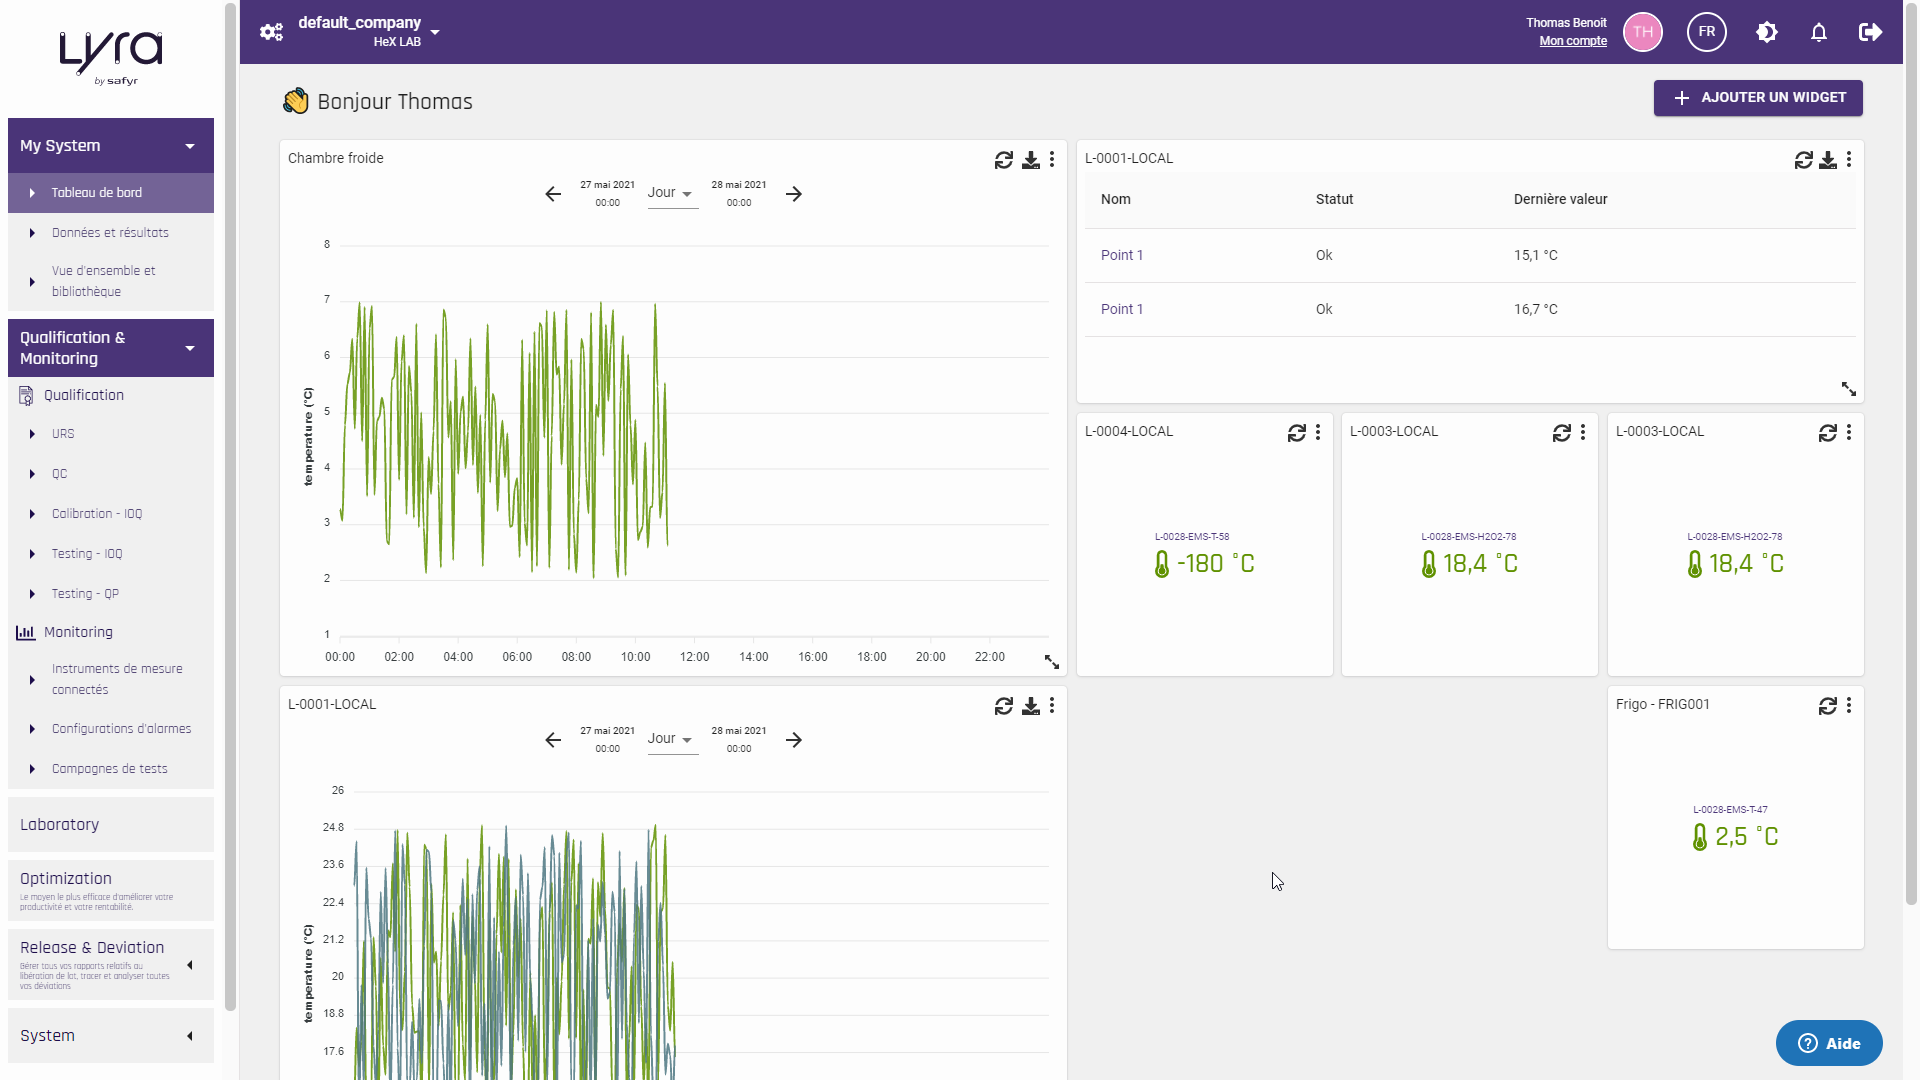The width and height of the screenshot is (1920, 1080).
Task: Select Tableau de bord menu item
Action: coord(111,193)
